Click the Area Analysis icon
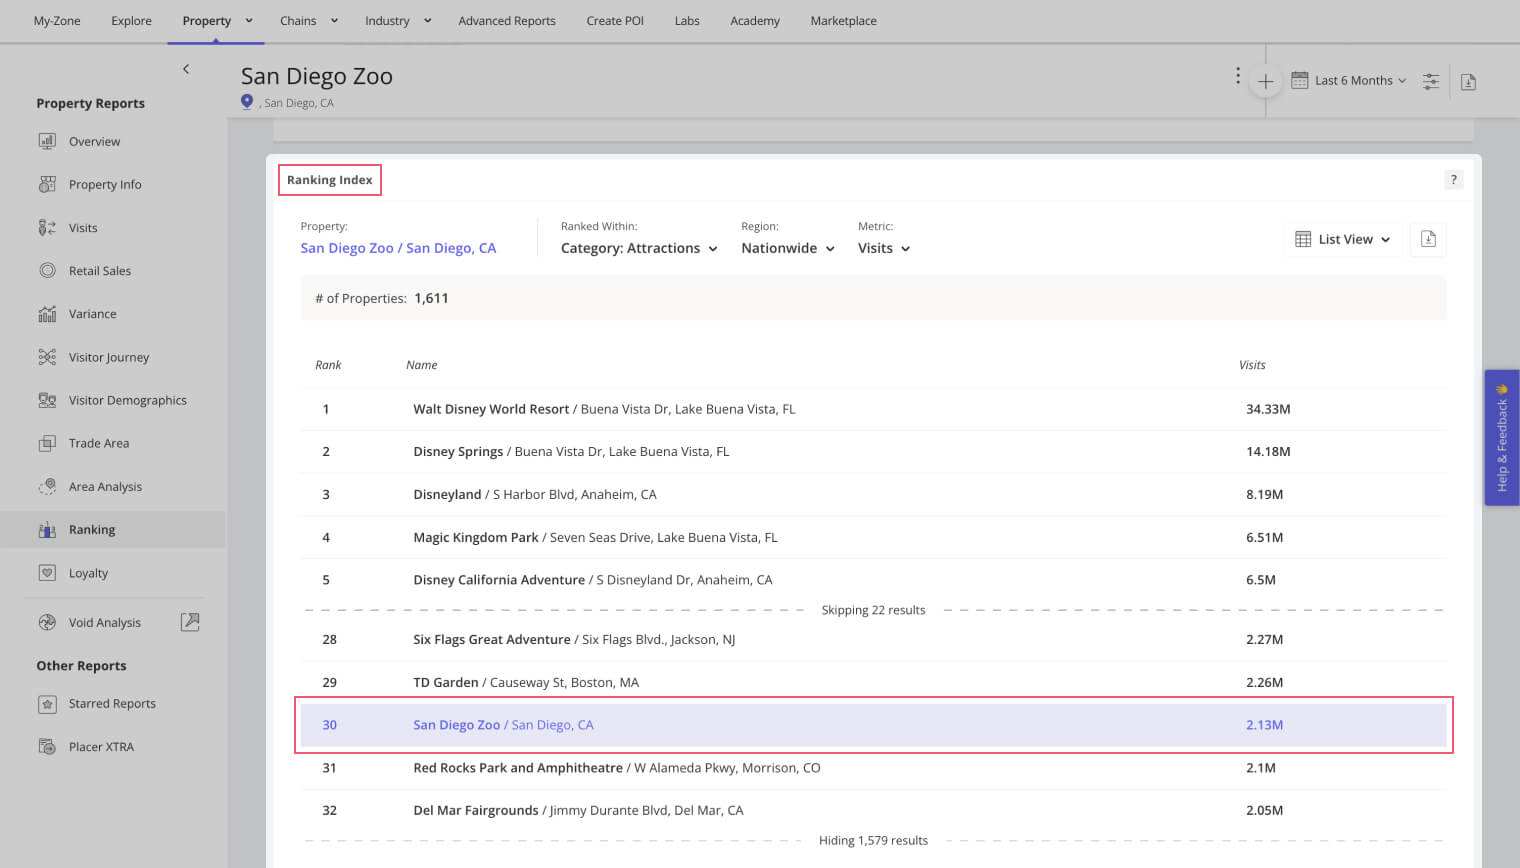Image resolution: width=1520 pixels, height=868 pixels. (x=47, y=486)
